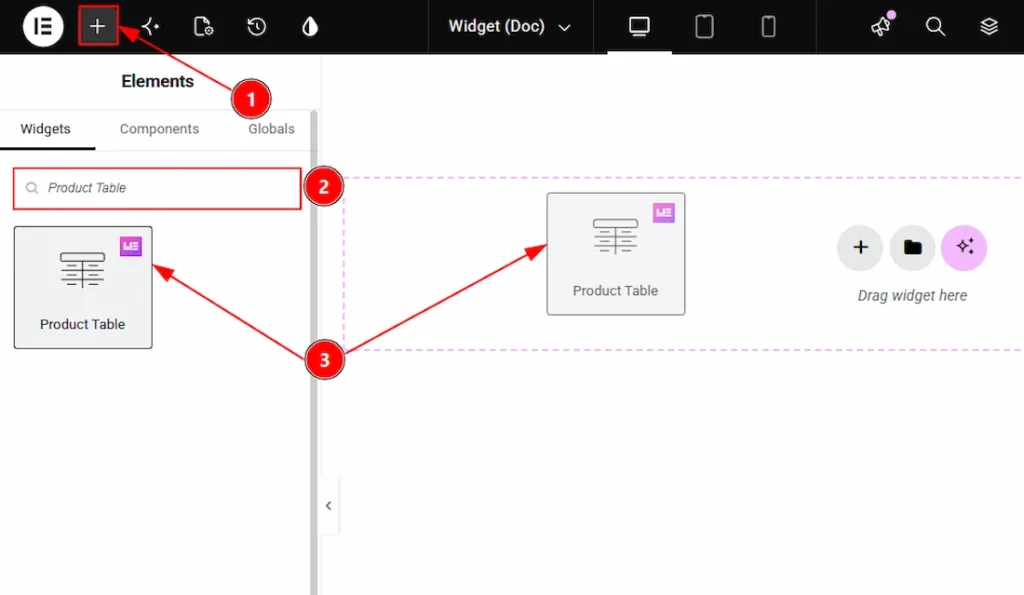
Task: Open the site styles droplet icon
Action: pyautogui.click(x=310, y=26)
